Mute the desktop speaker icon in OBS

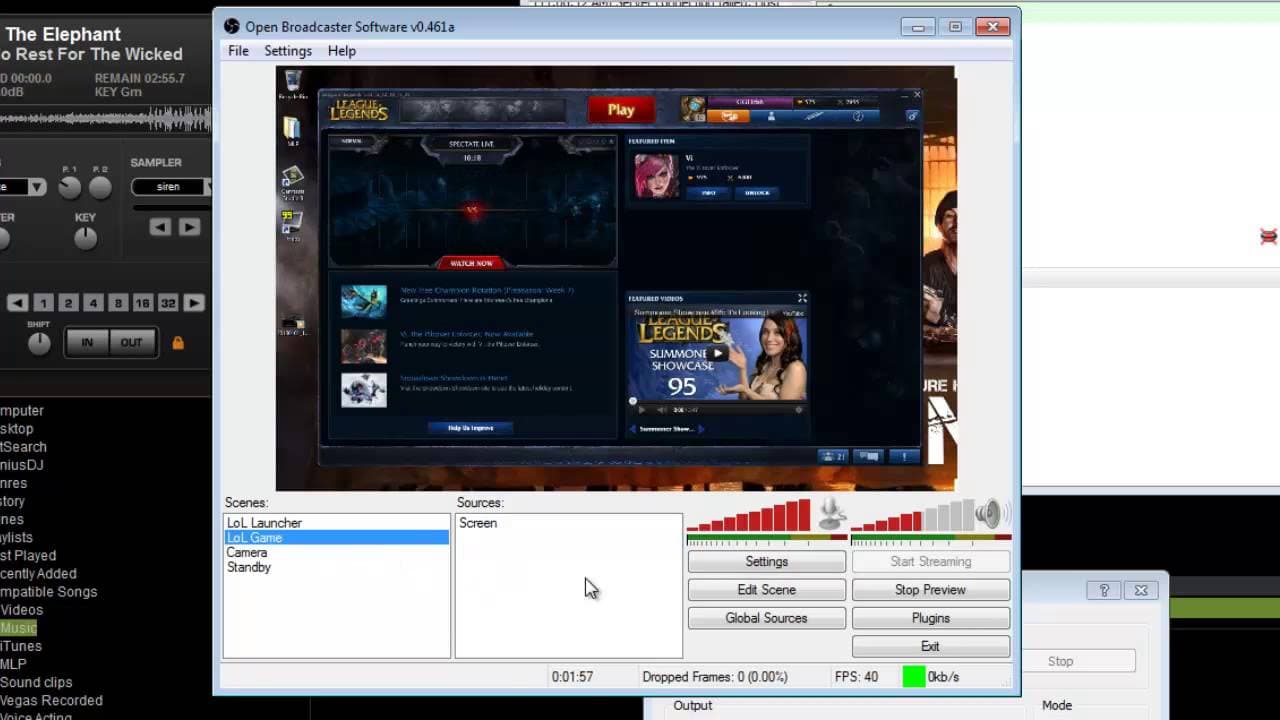pyautogui.click(x=988, y=514)
